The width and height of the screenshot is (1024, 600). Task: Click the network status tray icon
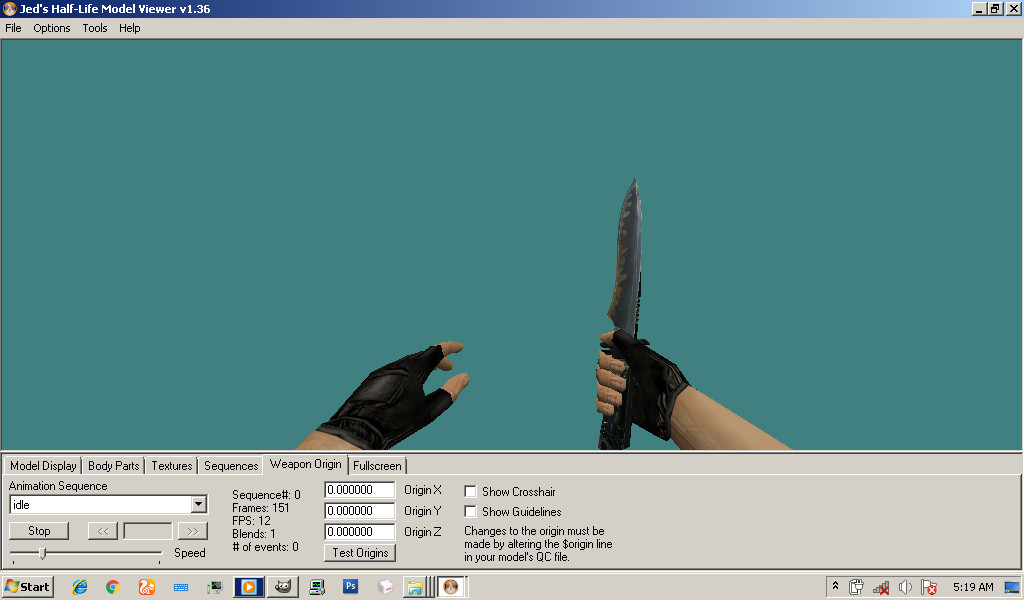coord(879,587)
